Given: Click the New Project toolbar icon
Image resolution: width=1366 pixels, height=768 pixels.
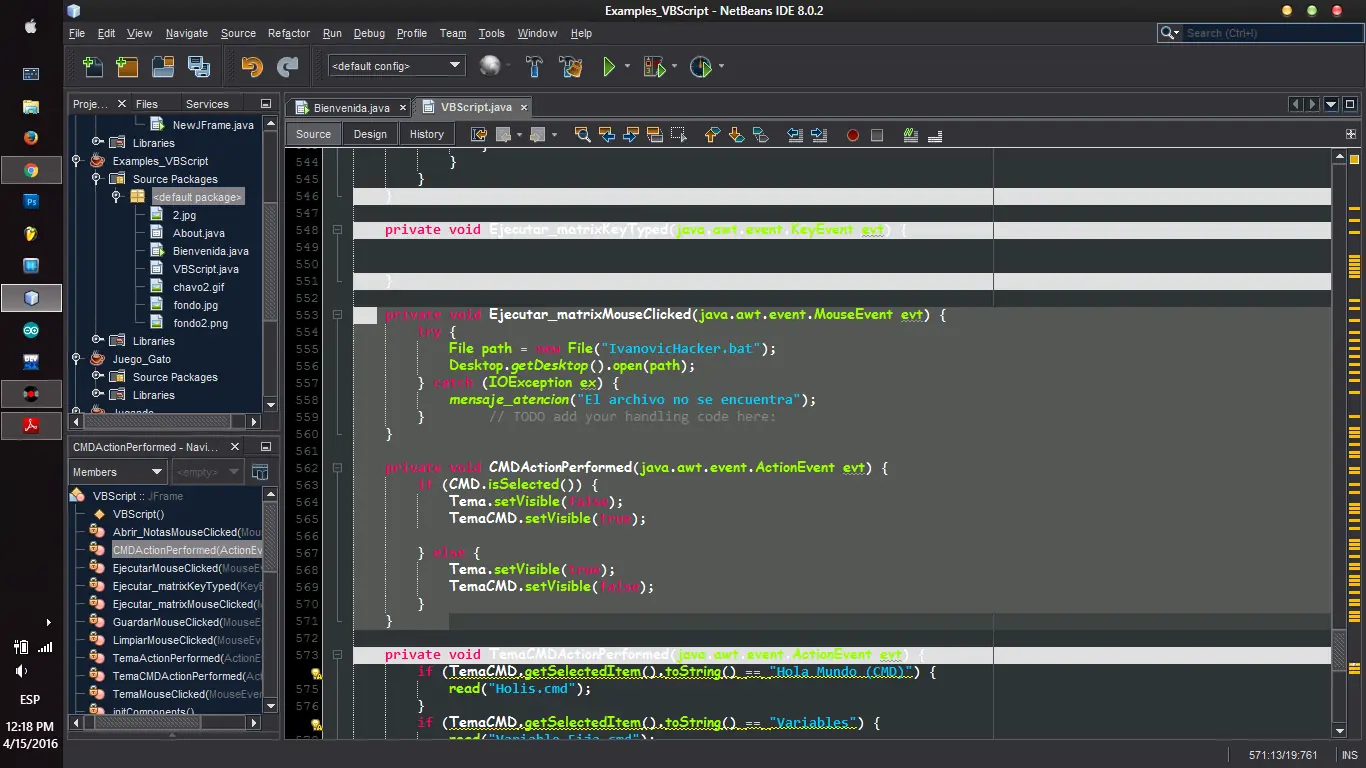Looking at the screenshot, I should (x=127, y=67).
